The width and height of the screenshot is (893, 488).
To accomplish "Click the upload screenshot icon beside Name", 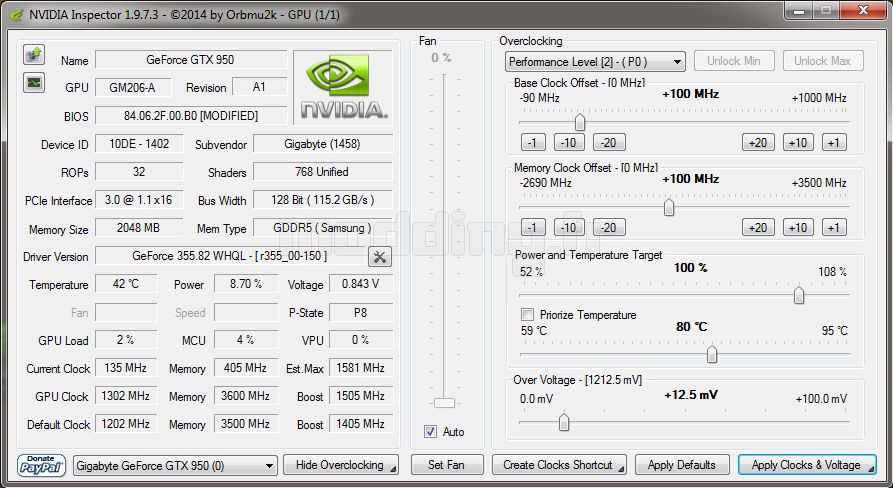I will (34, 55).
